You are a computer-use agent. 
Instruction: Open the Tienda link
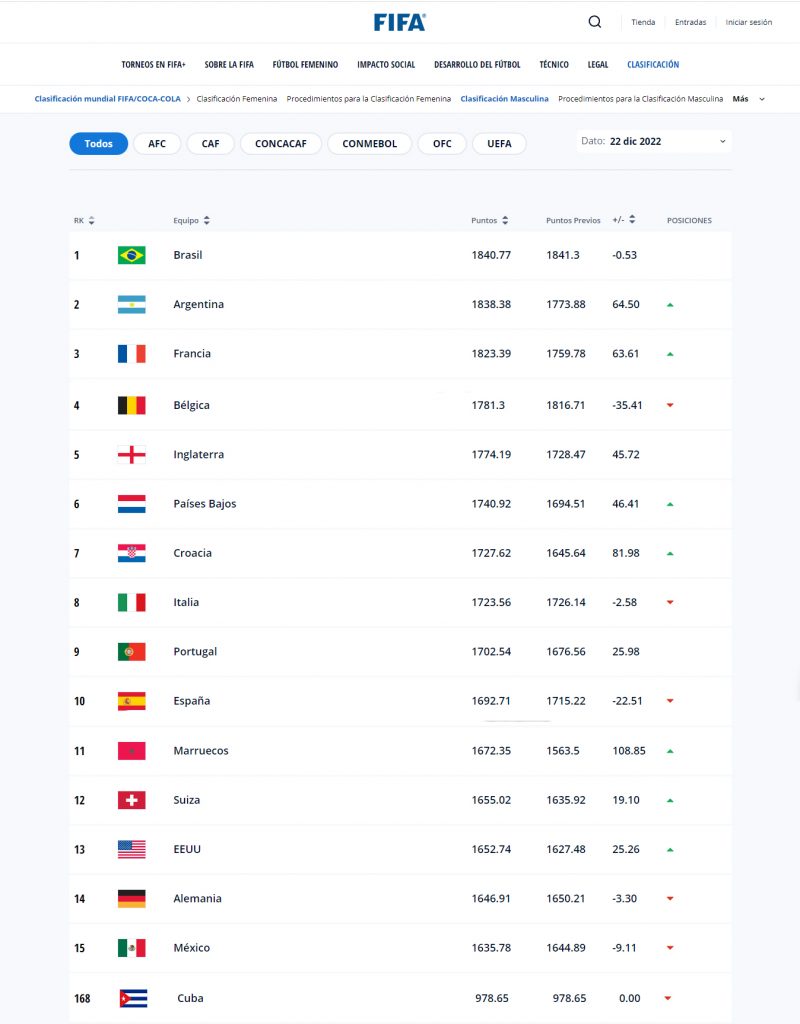pos(643,21)
